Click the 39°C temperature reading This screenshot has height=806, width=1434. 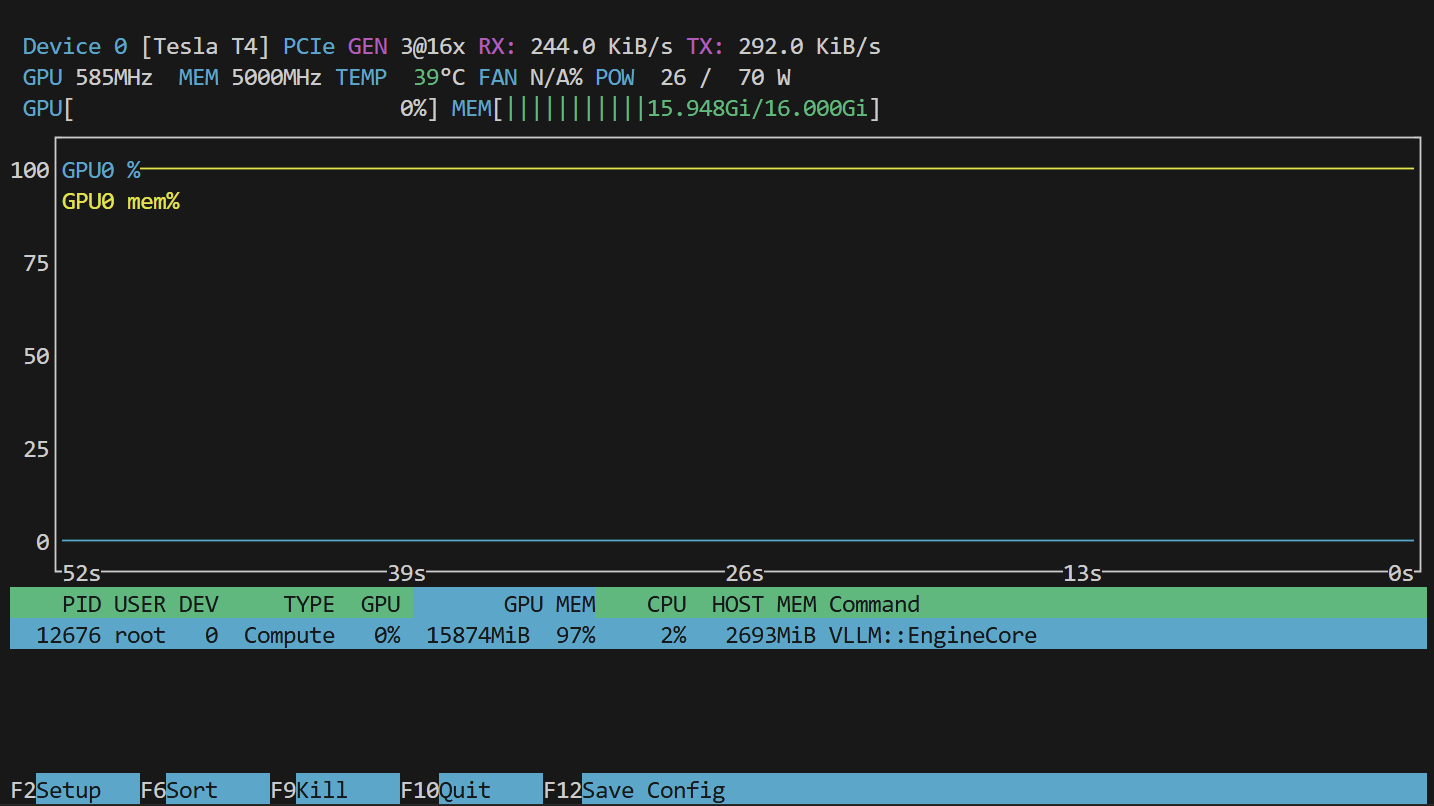[439, 77]
